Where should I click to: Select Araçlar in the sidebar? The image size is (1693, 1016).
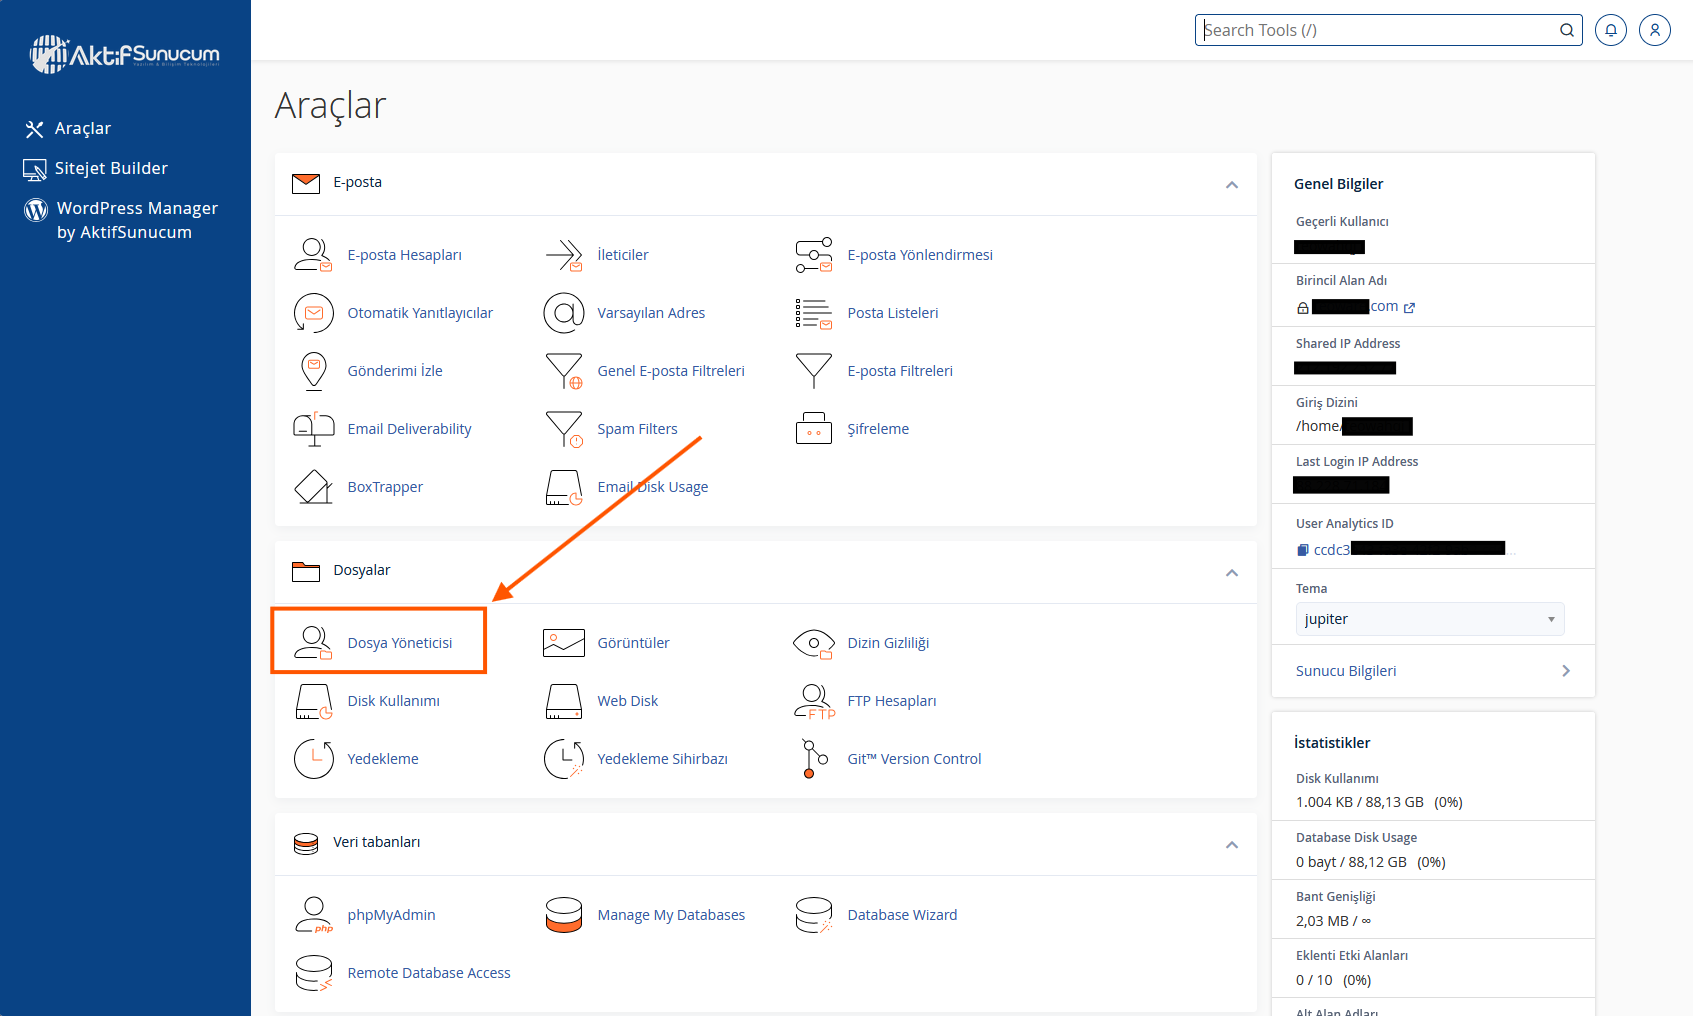pyautogui.click(x=82, y=128)
